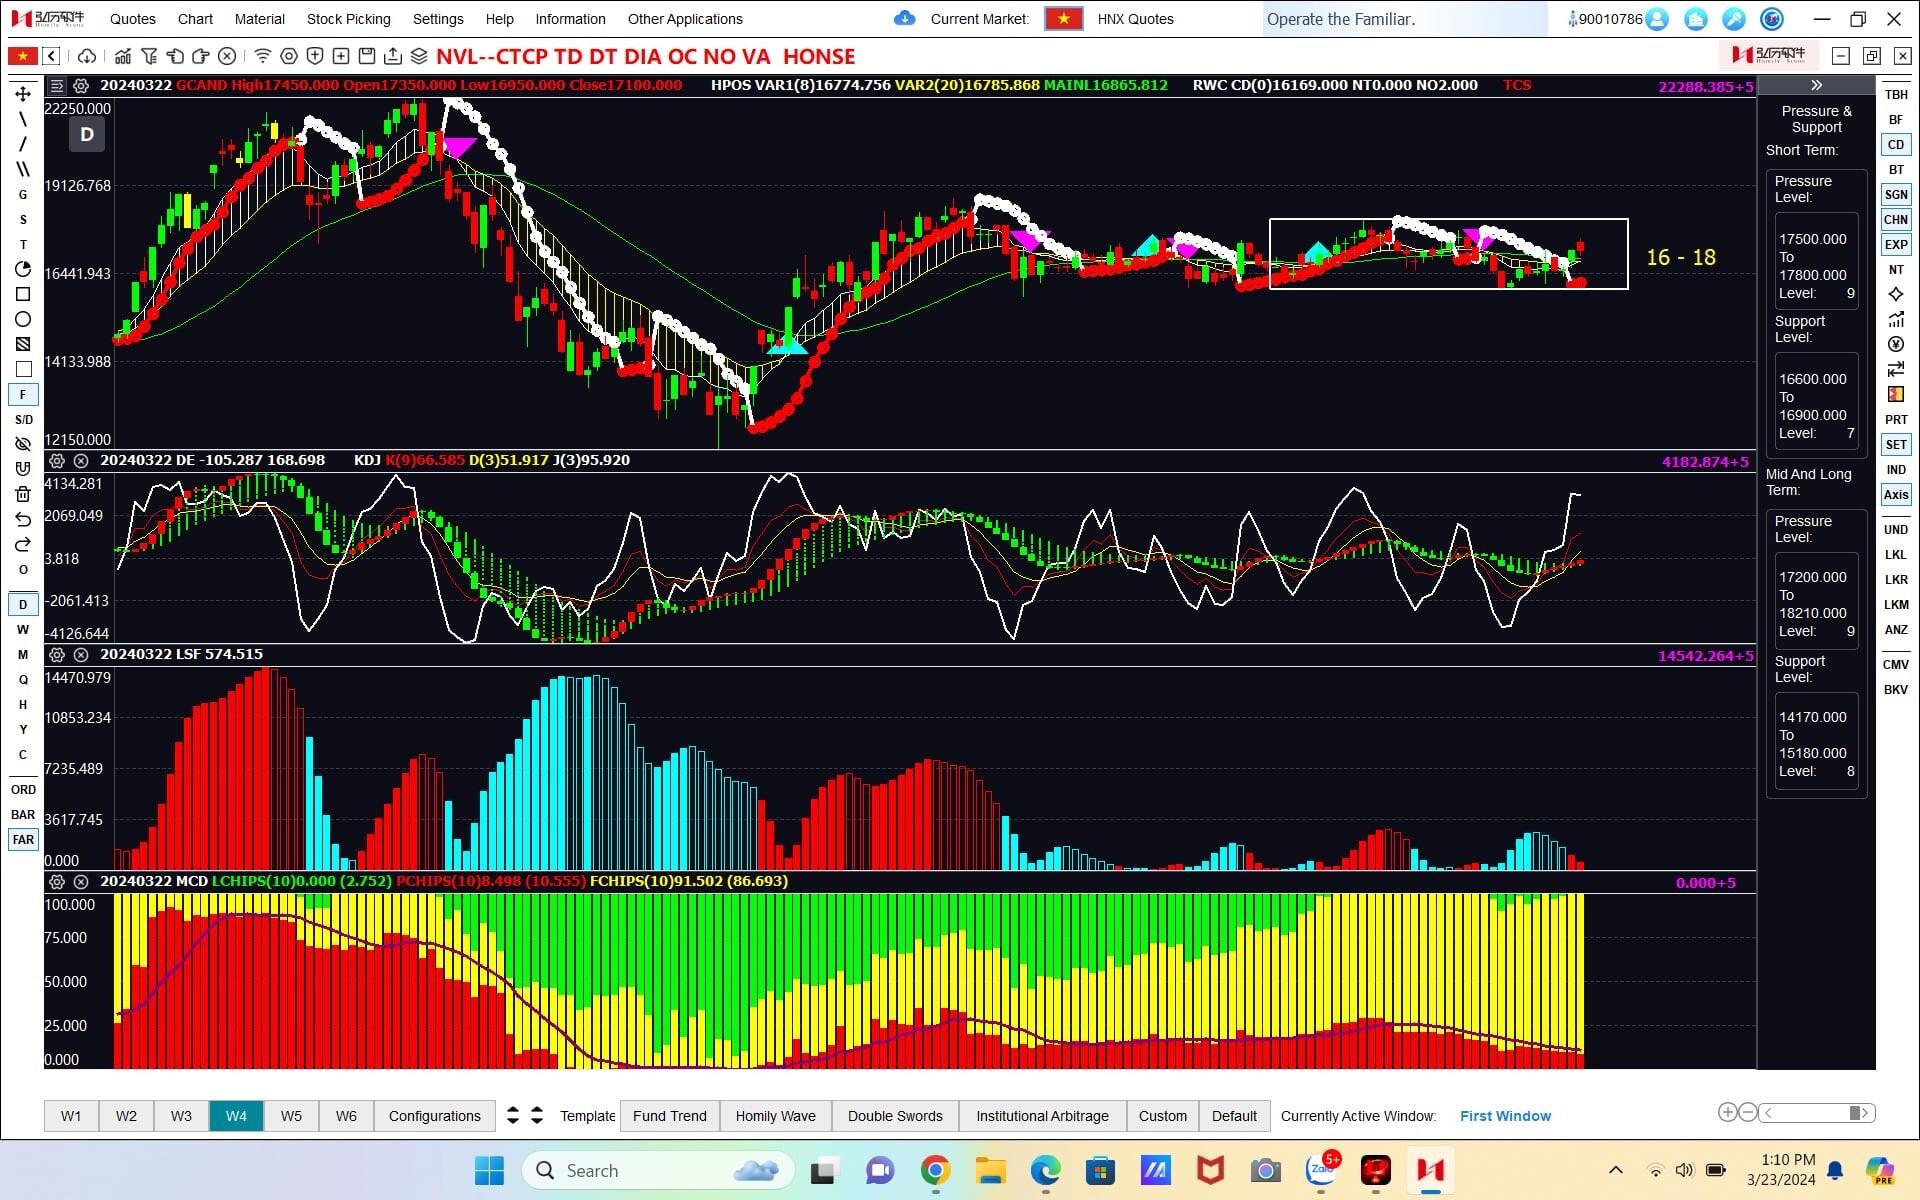Click the Windows taskbar Search box
This screenshot has width=1920, height=1200.
click(x=658, y=1170)
